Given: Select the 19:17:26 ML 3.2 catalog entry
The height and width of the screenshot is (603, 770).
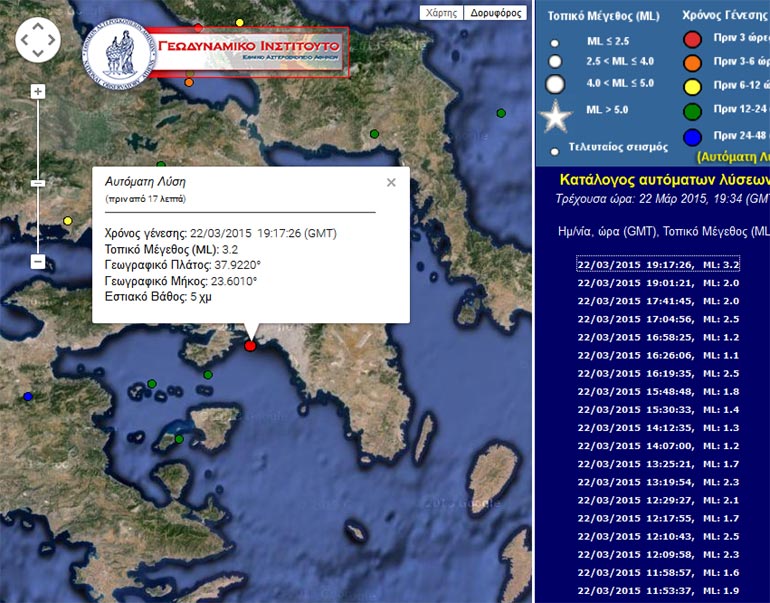Looking at the screenshot, I should (658, 265).
